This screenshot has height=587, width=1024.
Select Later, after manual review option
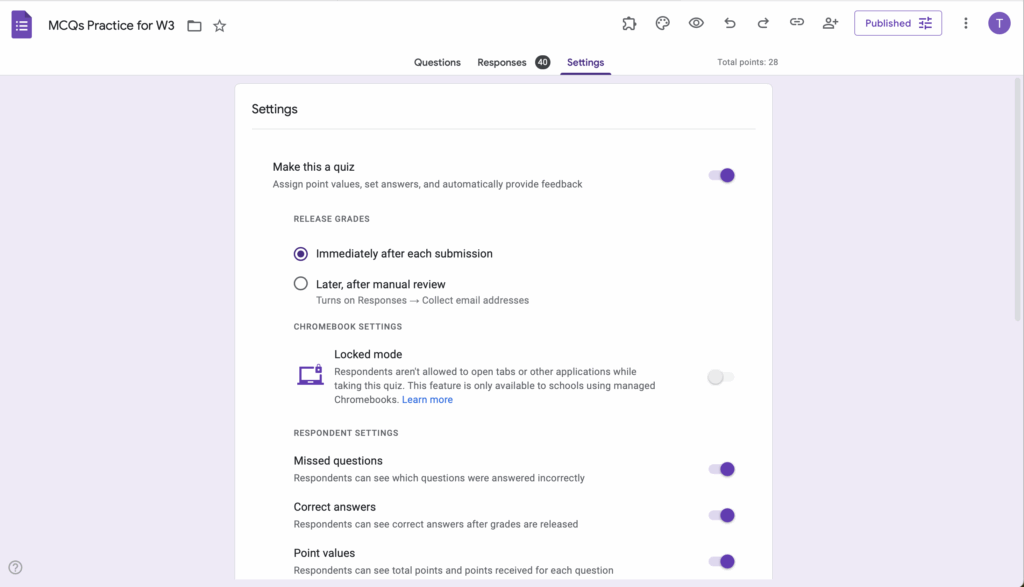[x=301, y=284]
